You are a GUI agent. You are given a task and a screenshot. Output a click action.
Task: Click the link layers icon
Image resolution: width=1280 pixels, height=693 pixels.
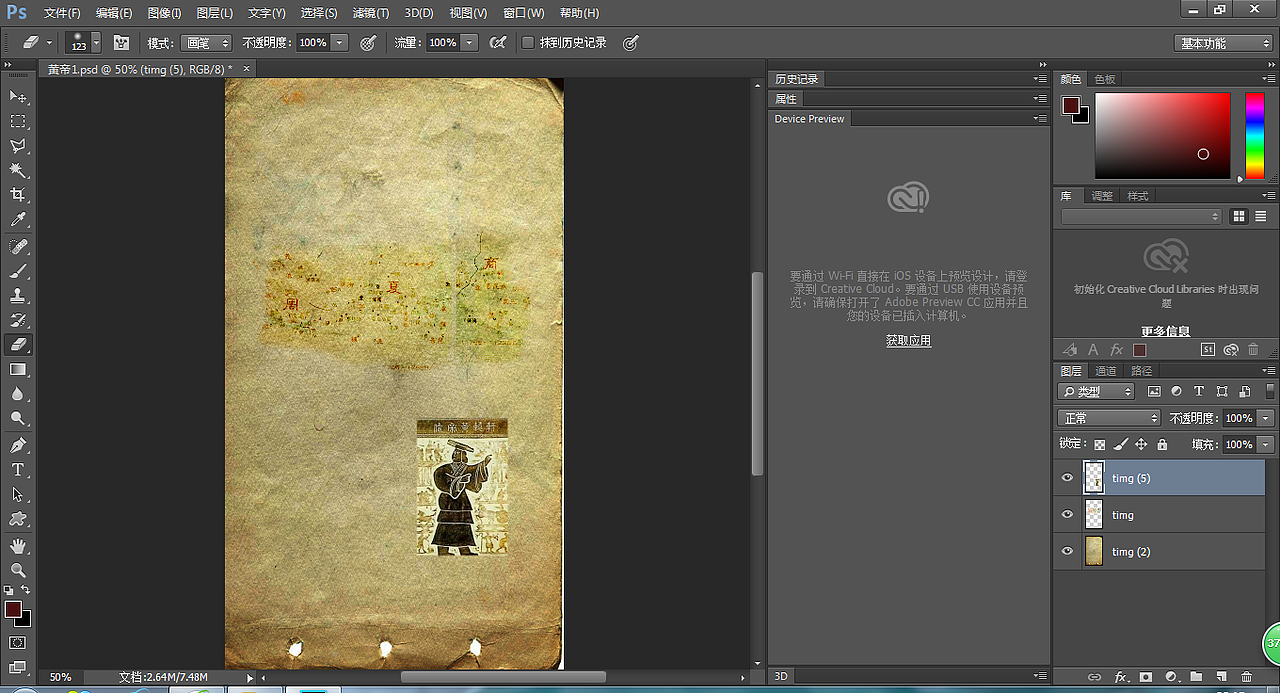coord(1095,677)
